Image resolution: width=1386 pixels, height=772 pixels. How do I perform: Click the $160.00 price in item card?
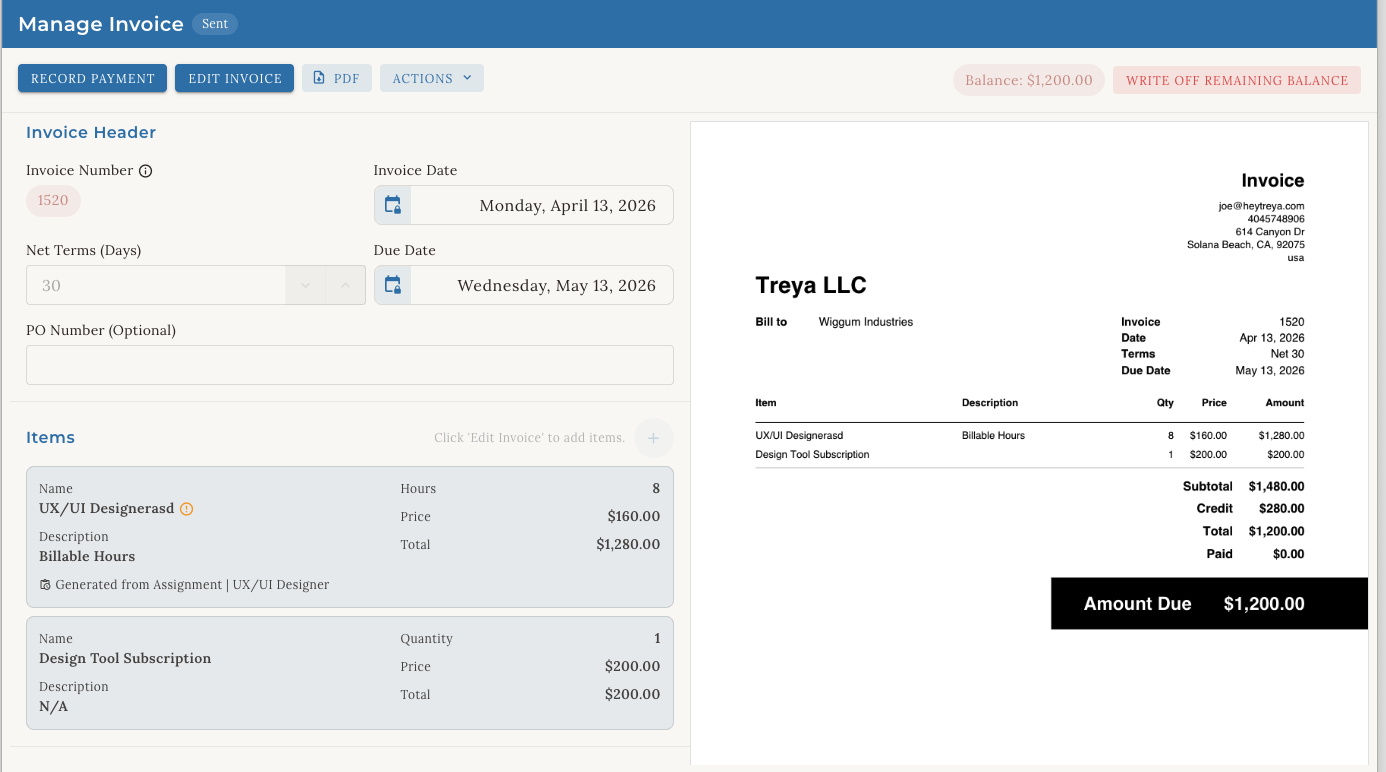[634, 517]
